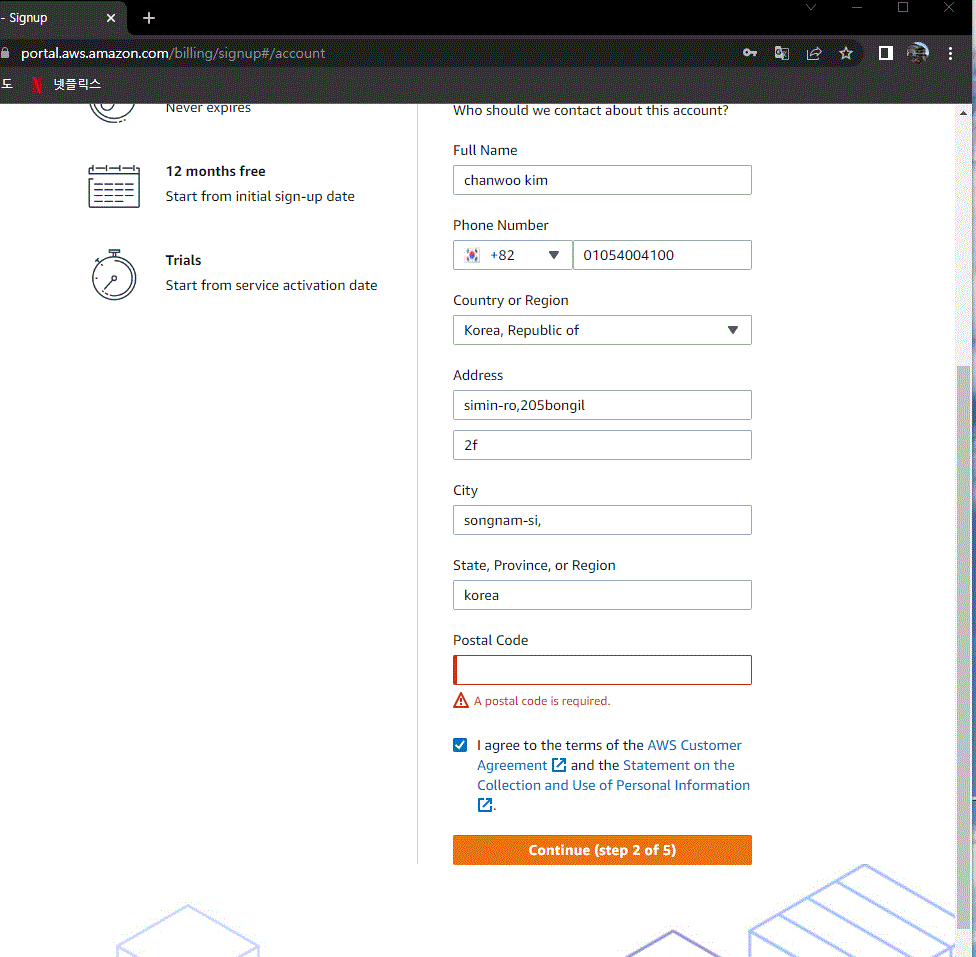Click the scrollbar up arrow
This screenshot has height=957, width=976.
[962, 113]
